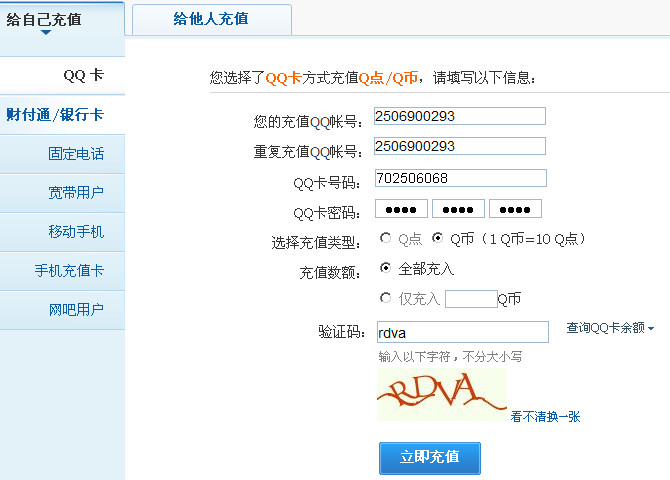This screenshot has height=480, width=670.
Task: Choose 仅充入 radio option
Action: tap(385, 297)
